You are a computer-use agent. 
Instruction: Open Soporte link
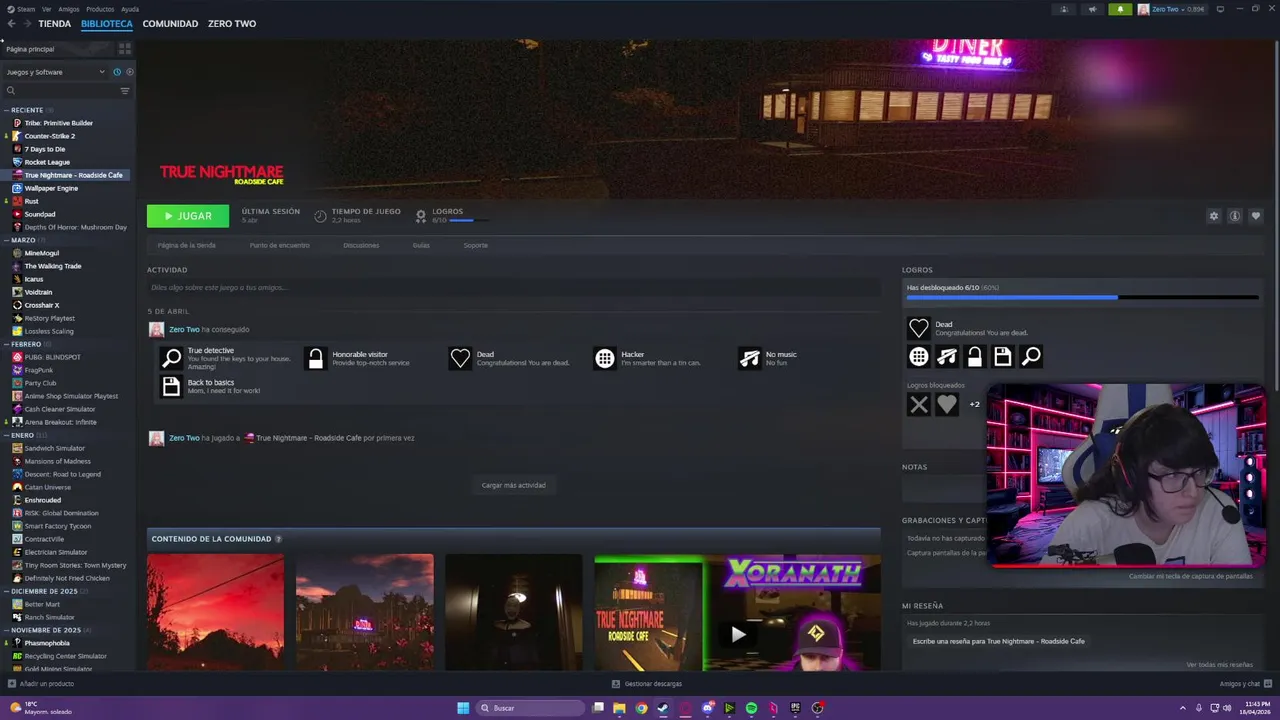(476, 245)
